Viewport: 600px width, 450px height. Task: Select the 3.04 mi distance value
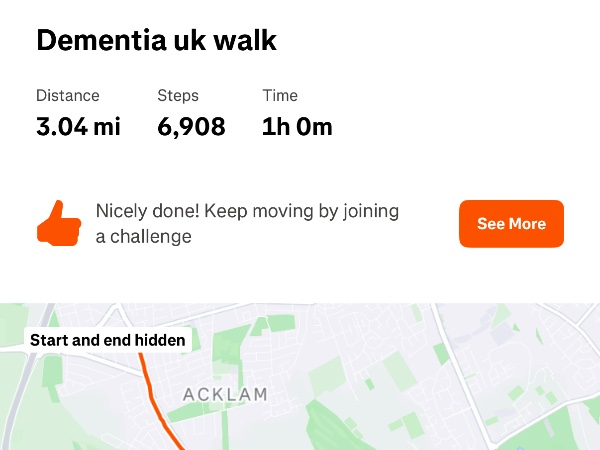pos(78,127)
